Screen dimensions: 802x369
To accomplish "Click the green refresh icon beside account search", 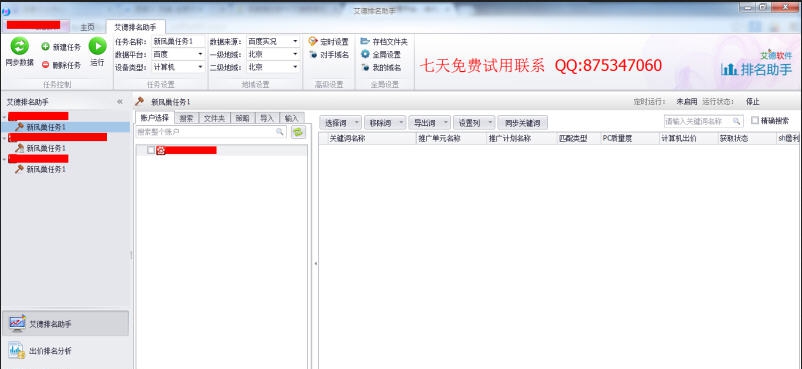I will pos(298,132).
